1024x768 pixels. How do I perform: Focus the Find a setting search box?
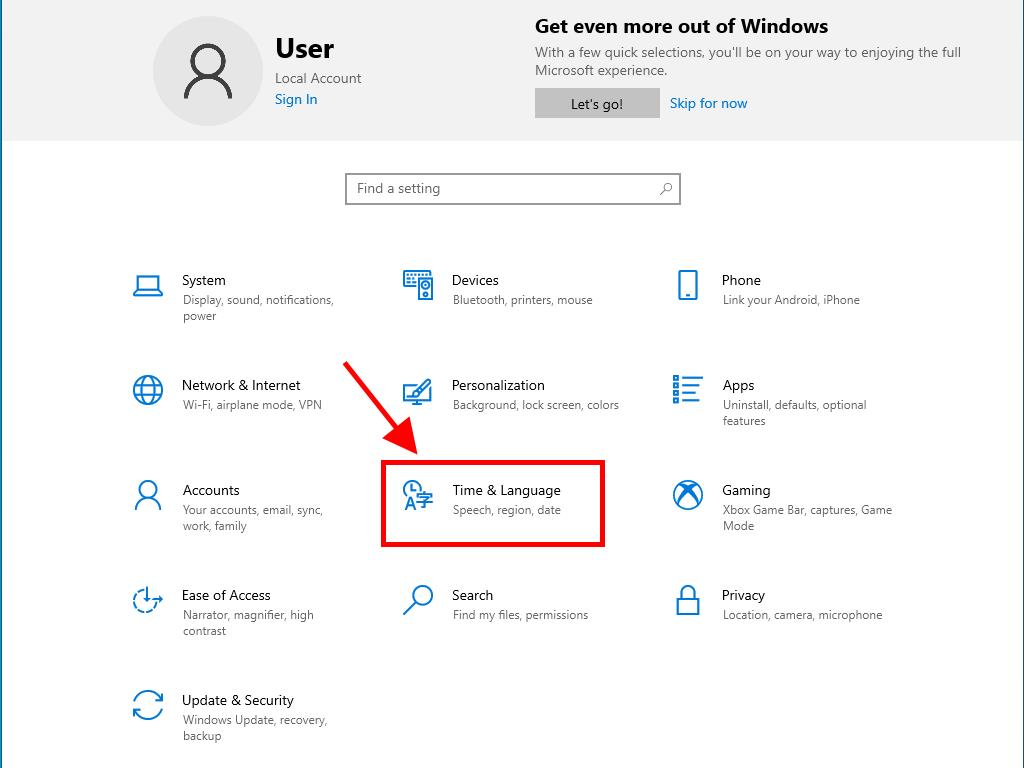500,189
